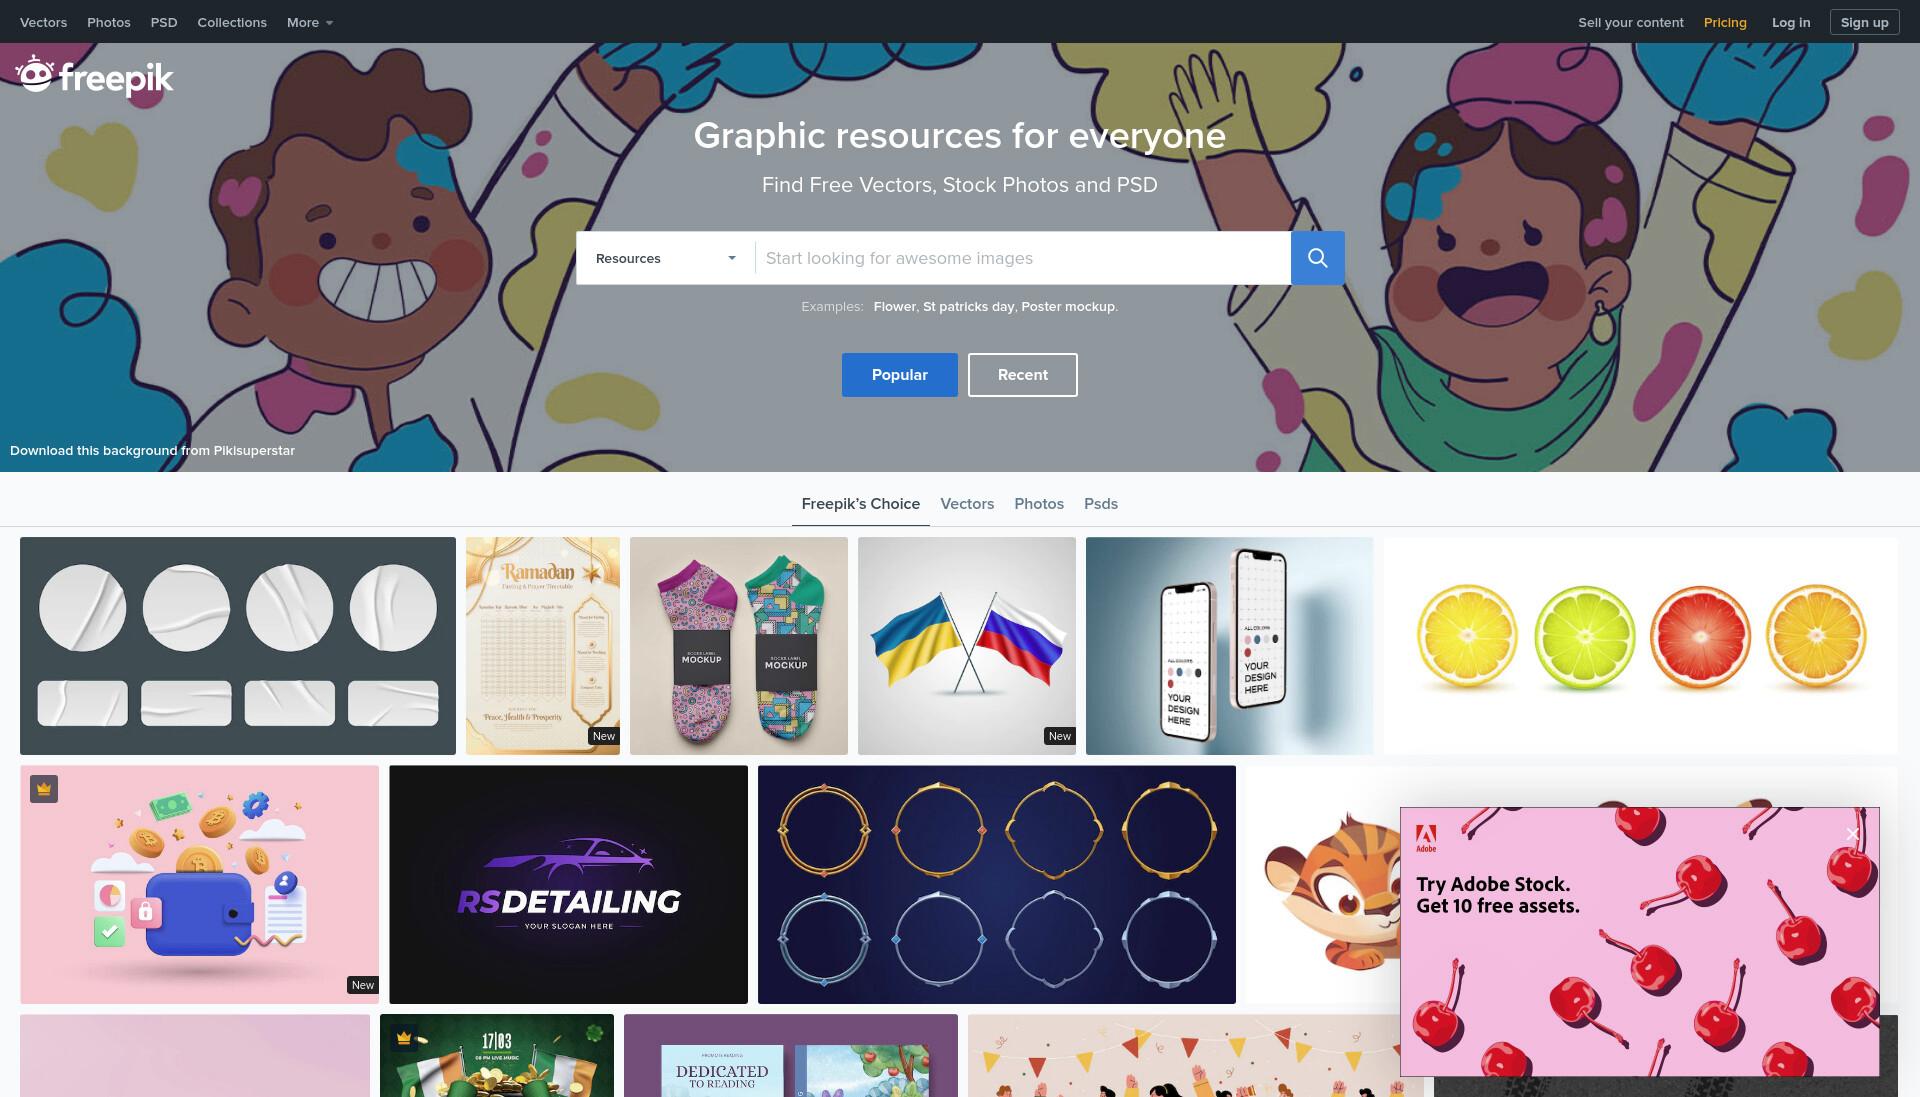
Task: Switch to the Psds tab
Action: pos(1100,504)
